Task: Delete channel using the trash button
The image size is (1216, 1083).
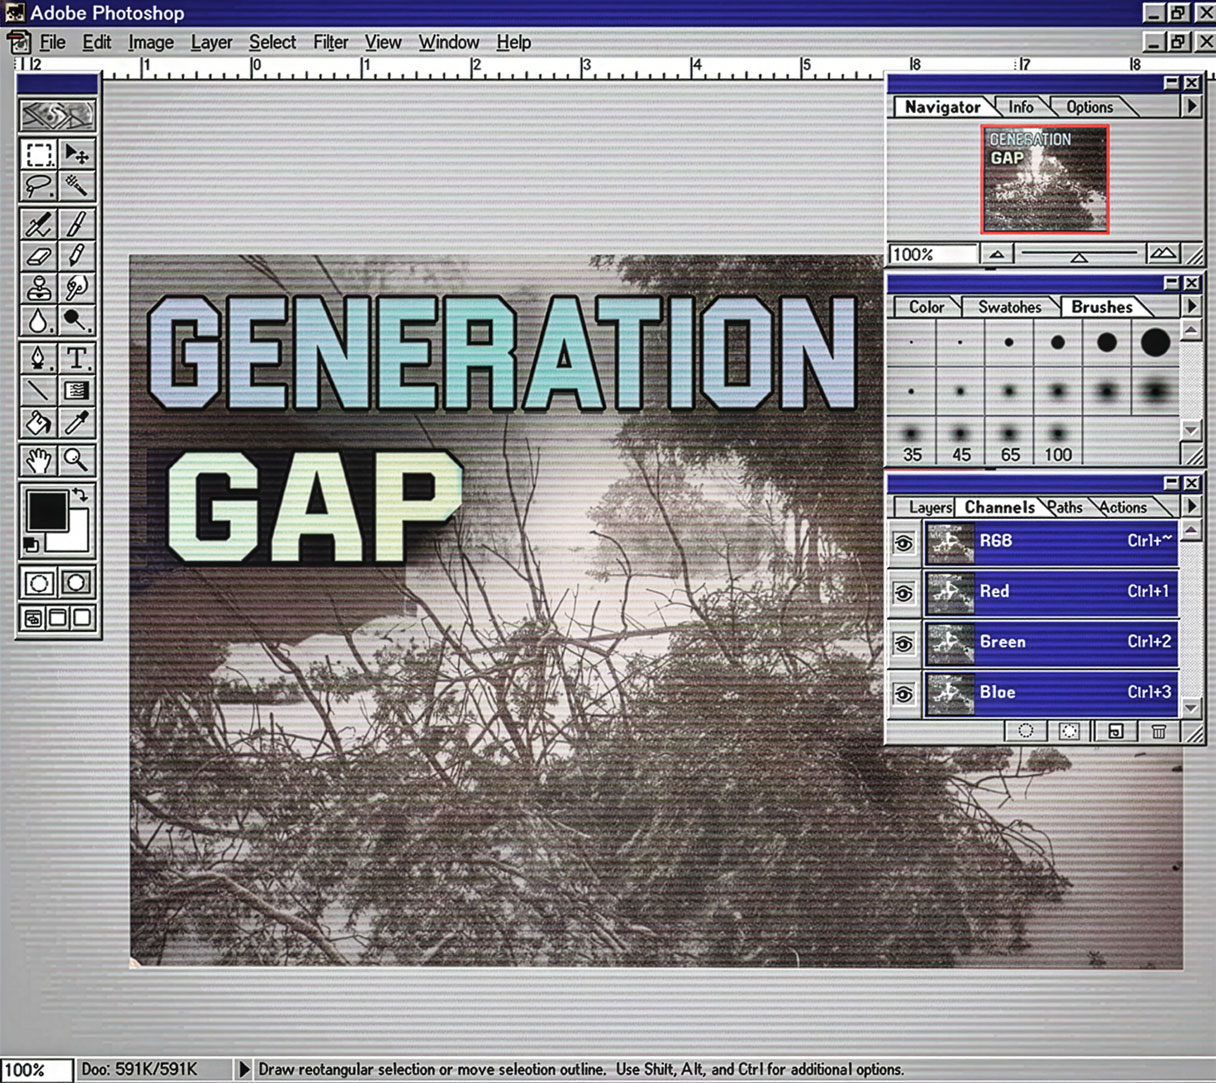Action: (1158, 731)
